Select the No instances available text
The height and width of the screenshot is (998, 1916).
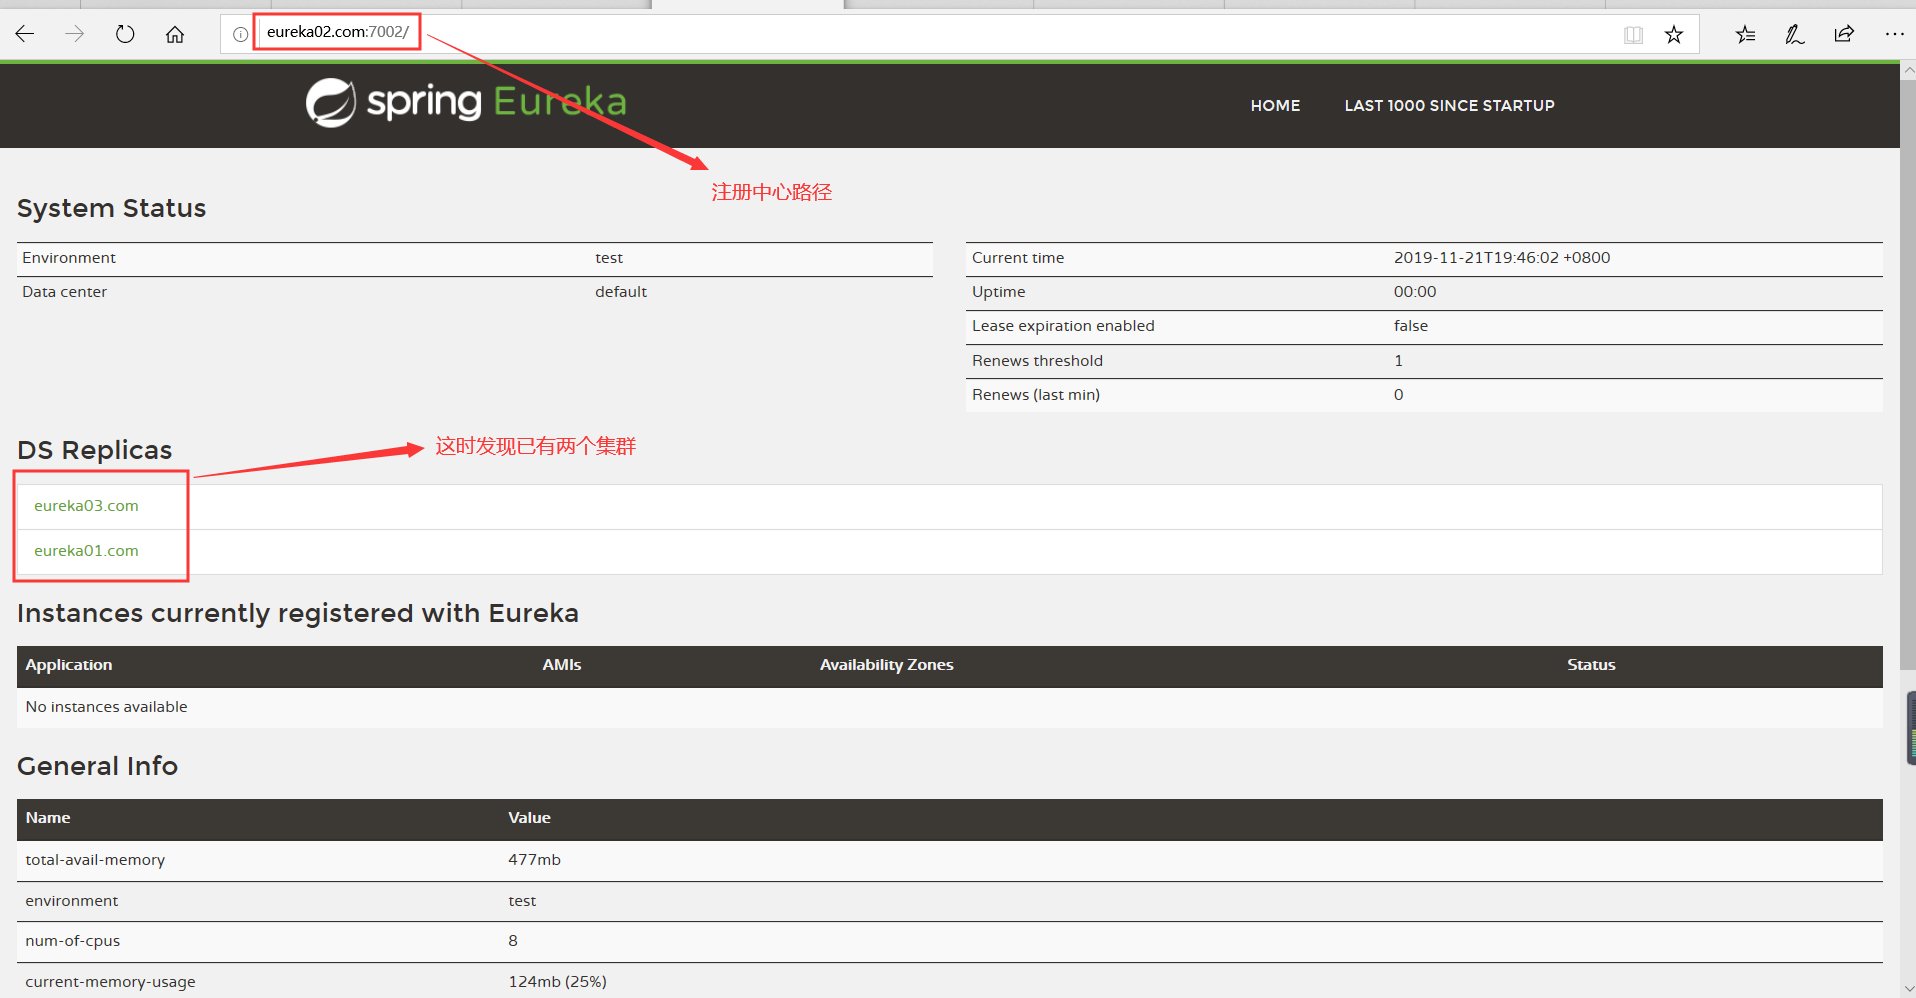pyautogui.click(x=106, y=707)
